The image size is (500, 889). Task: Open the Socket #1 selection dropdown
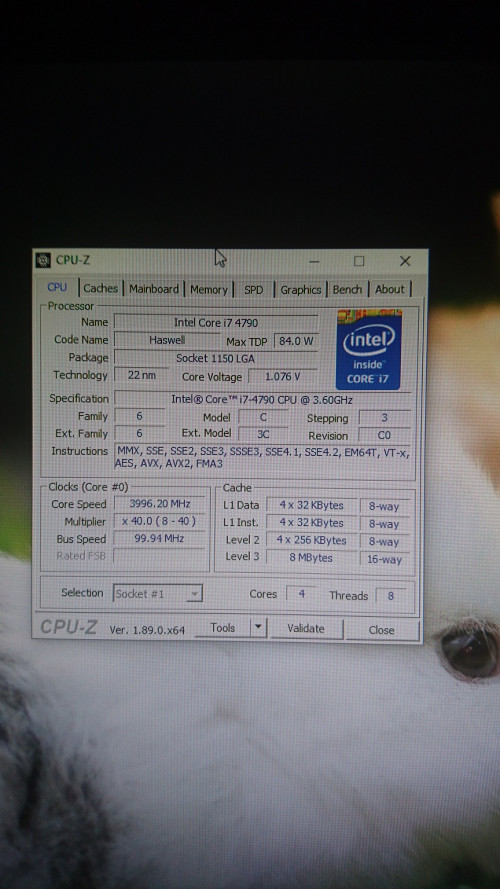click(158, 594)
